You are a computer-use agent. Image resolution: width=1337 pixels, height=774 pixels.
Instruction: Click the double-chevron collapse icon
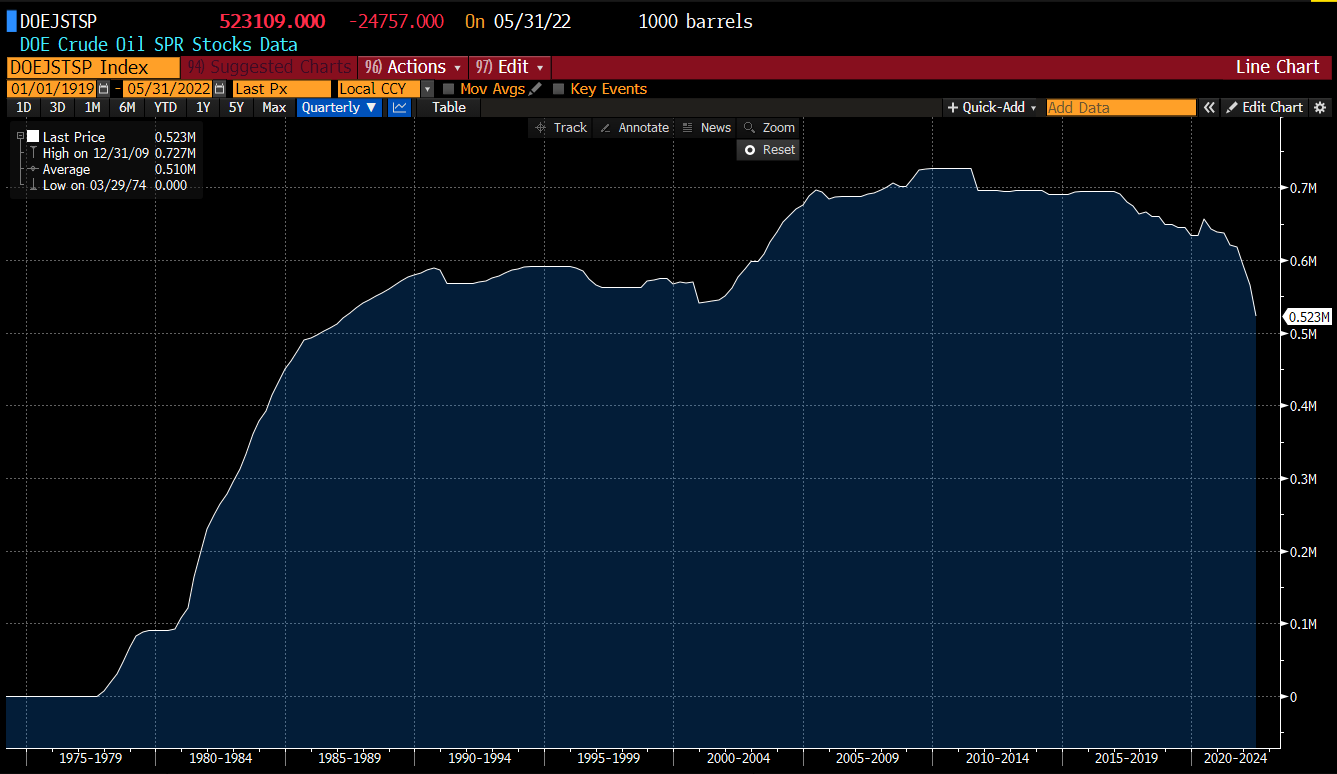coord(1209,107)
